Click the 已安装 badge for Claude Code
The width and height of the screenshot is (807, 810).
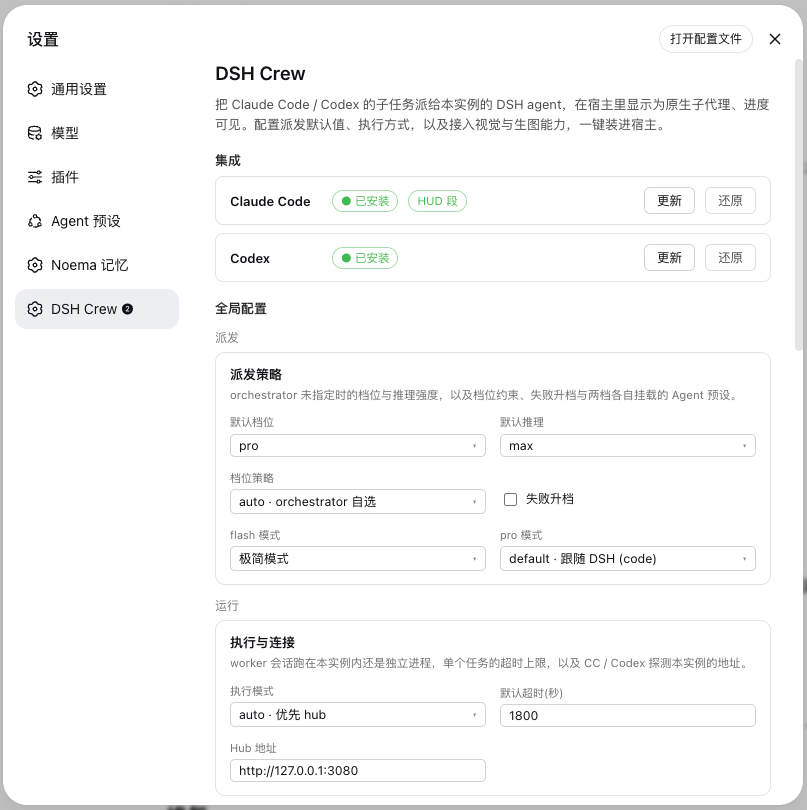(365, 201)
